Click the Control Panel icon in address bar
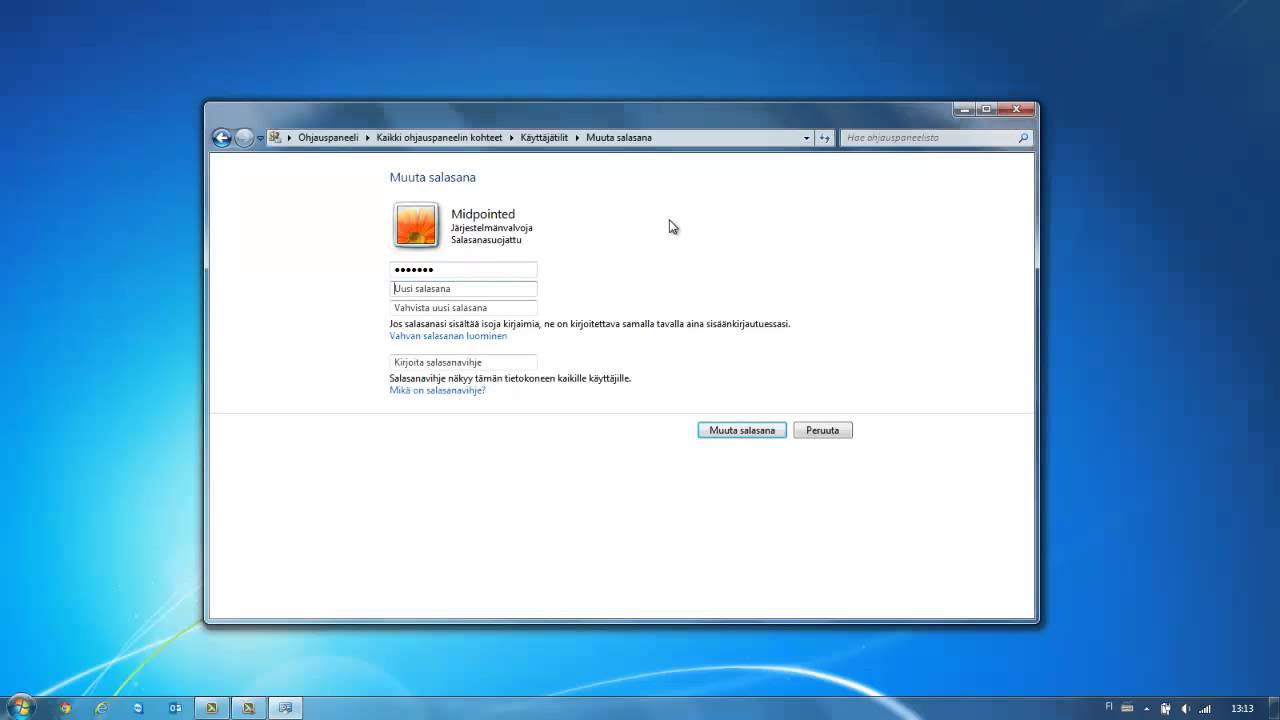Screen dimensions: 1280x720 (x=275, y=137)
